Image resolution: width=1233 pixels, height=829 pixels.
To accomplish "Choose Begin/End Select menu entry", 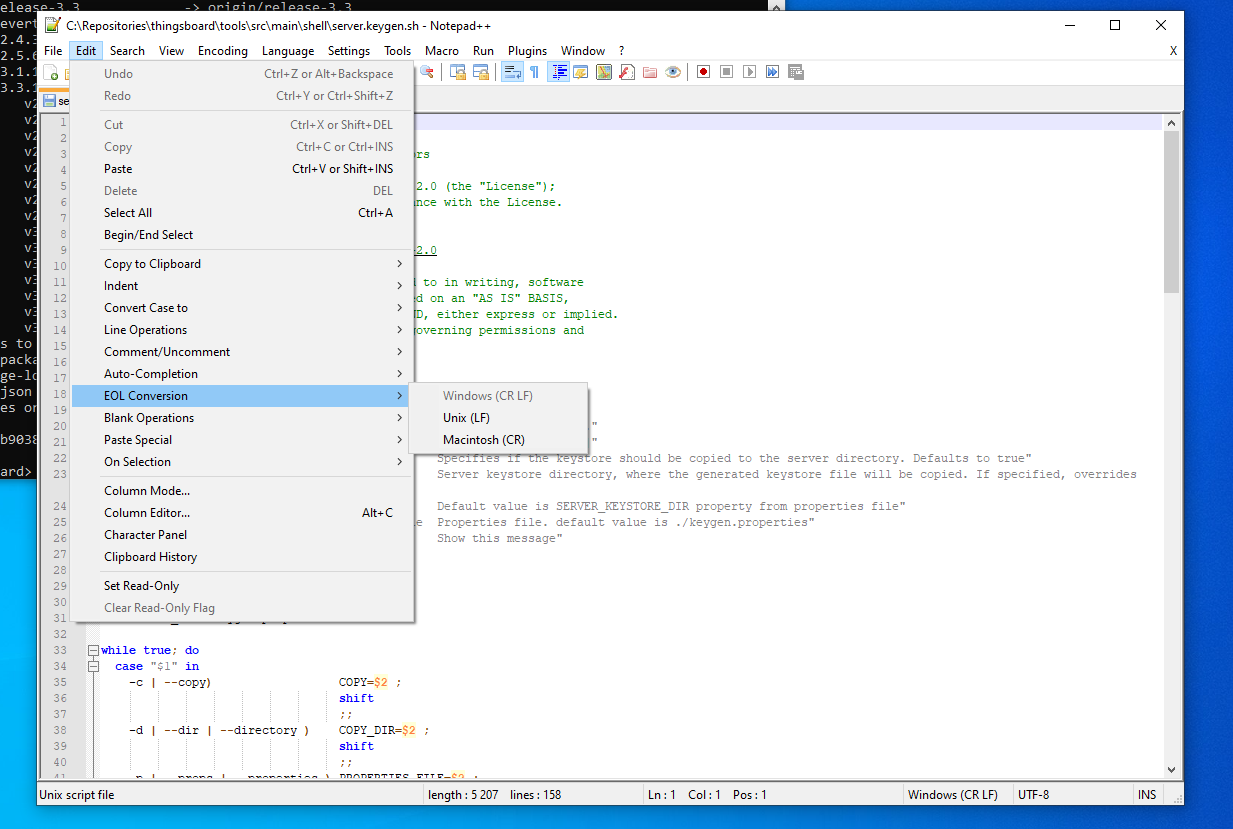I will pos(242,235).
